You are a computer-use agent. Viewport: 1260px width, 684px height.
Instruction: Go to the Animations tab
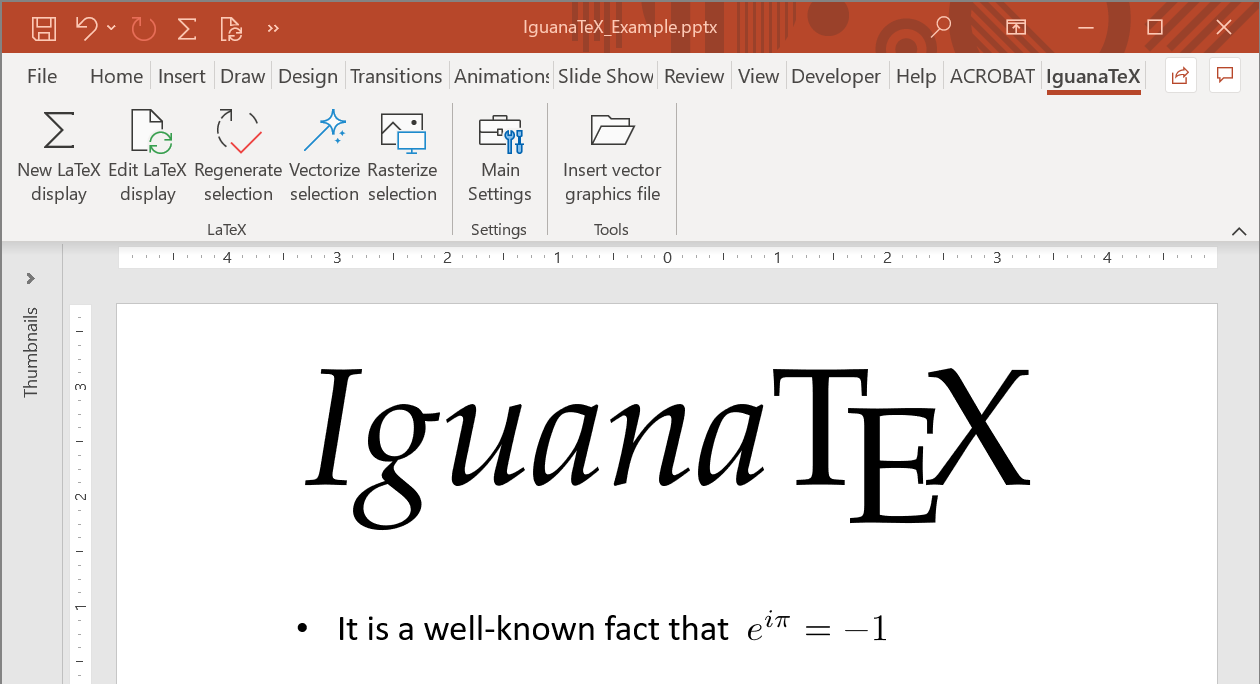501,76
